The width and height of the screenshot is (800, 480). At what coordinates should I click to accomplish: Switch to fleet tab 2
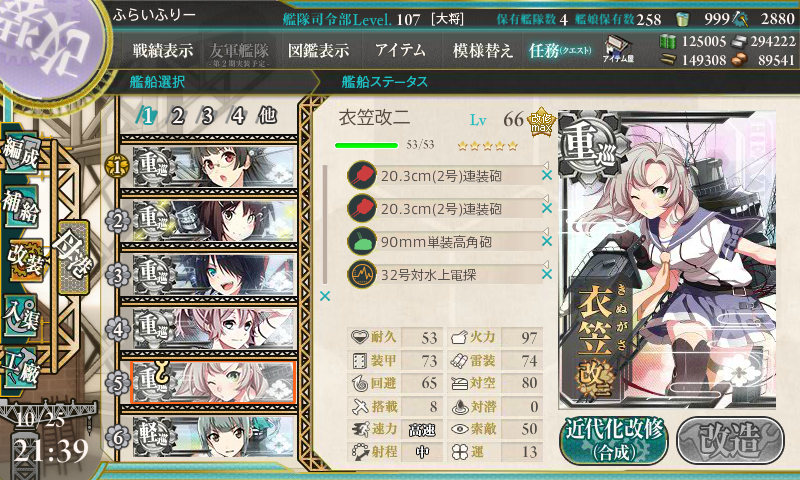pyautogui.click(x=177, y=116)
